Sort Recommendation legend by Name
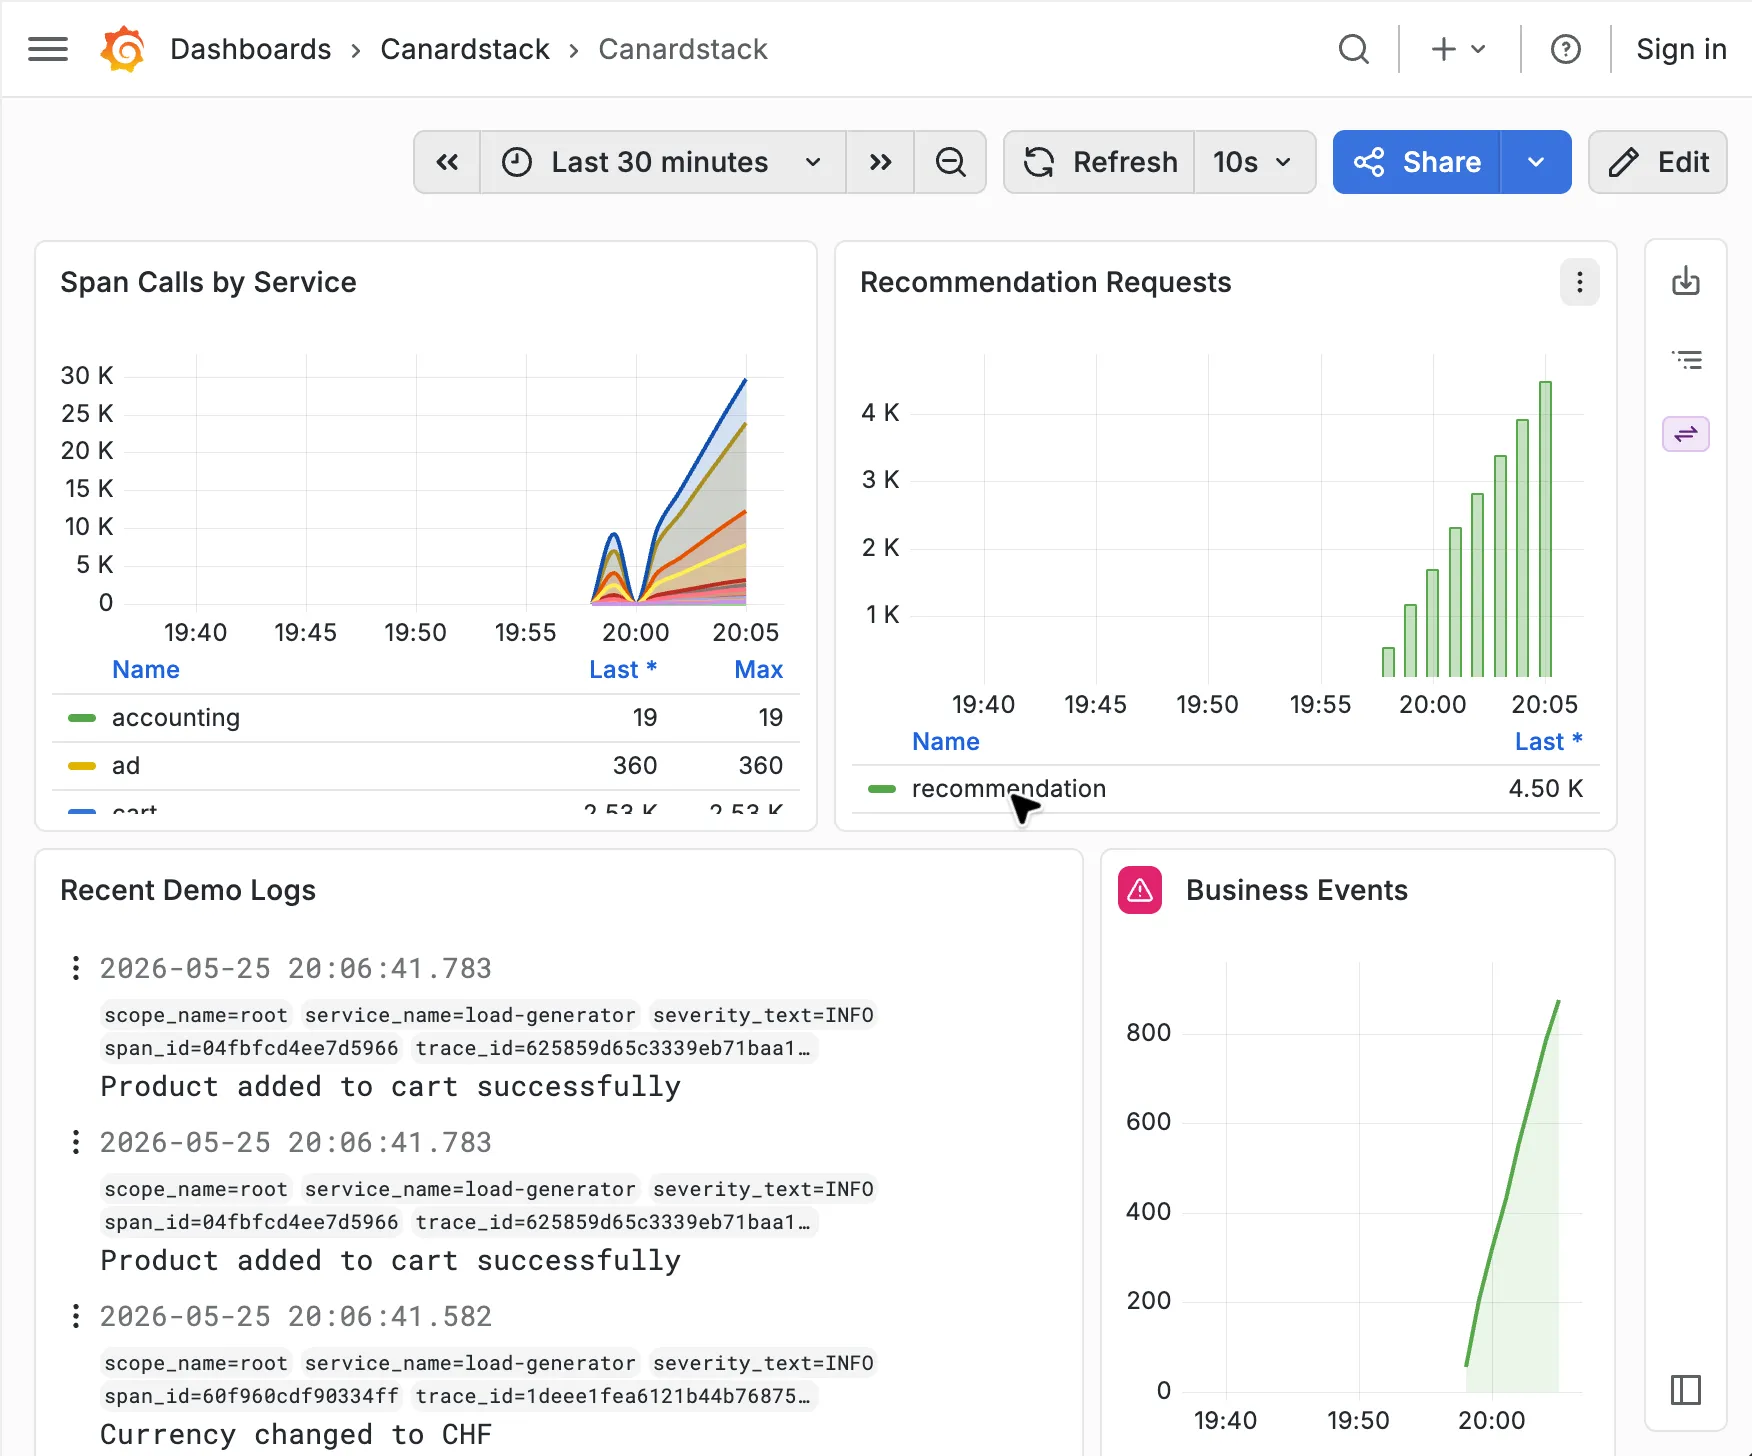 [946, 742]
